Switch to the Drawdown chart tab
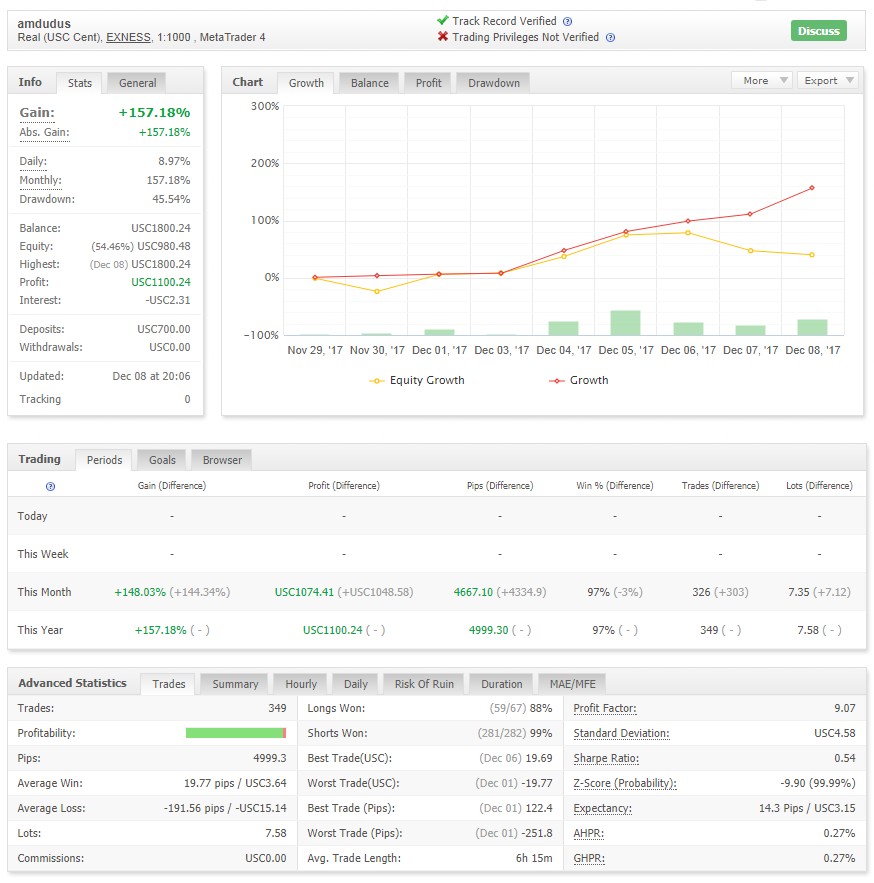 494,83
